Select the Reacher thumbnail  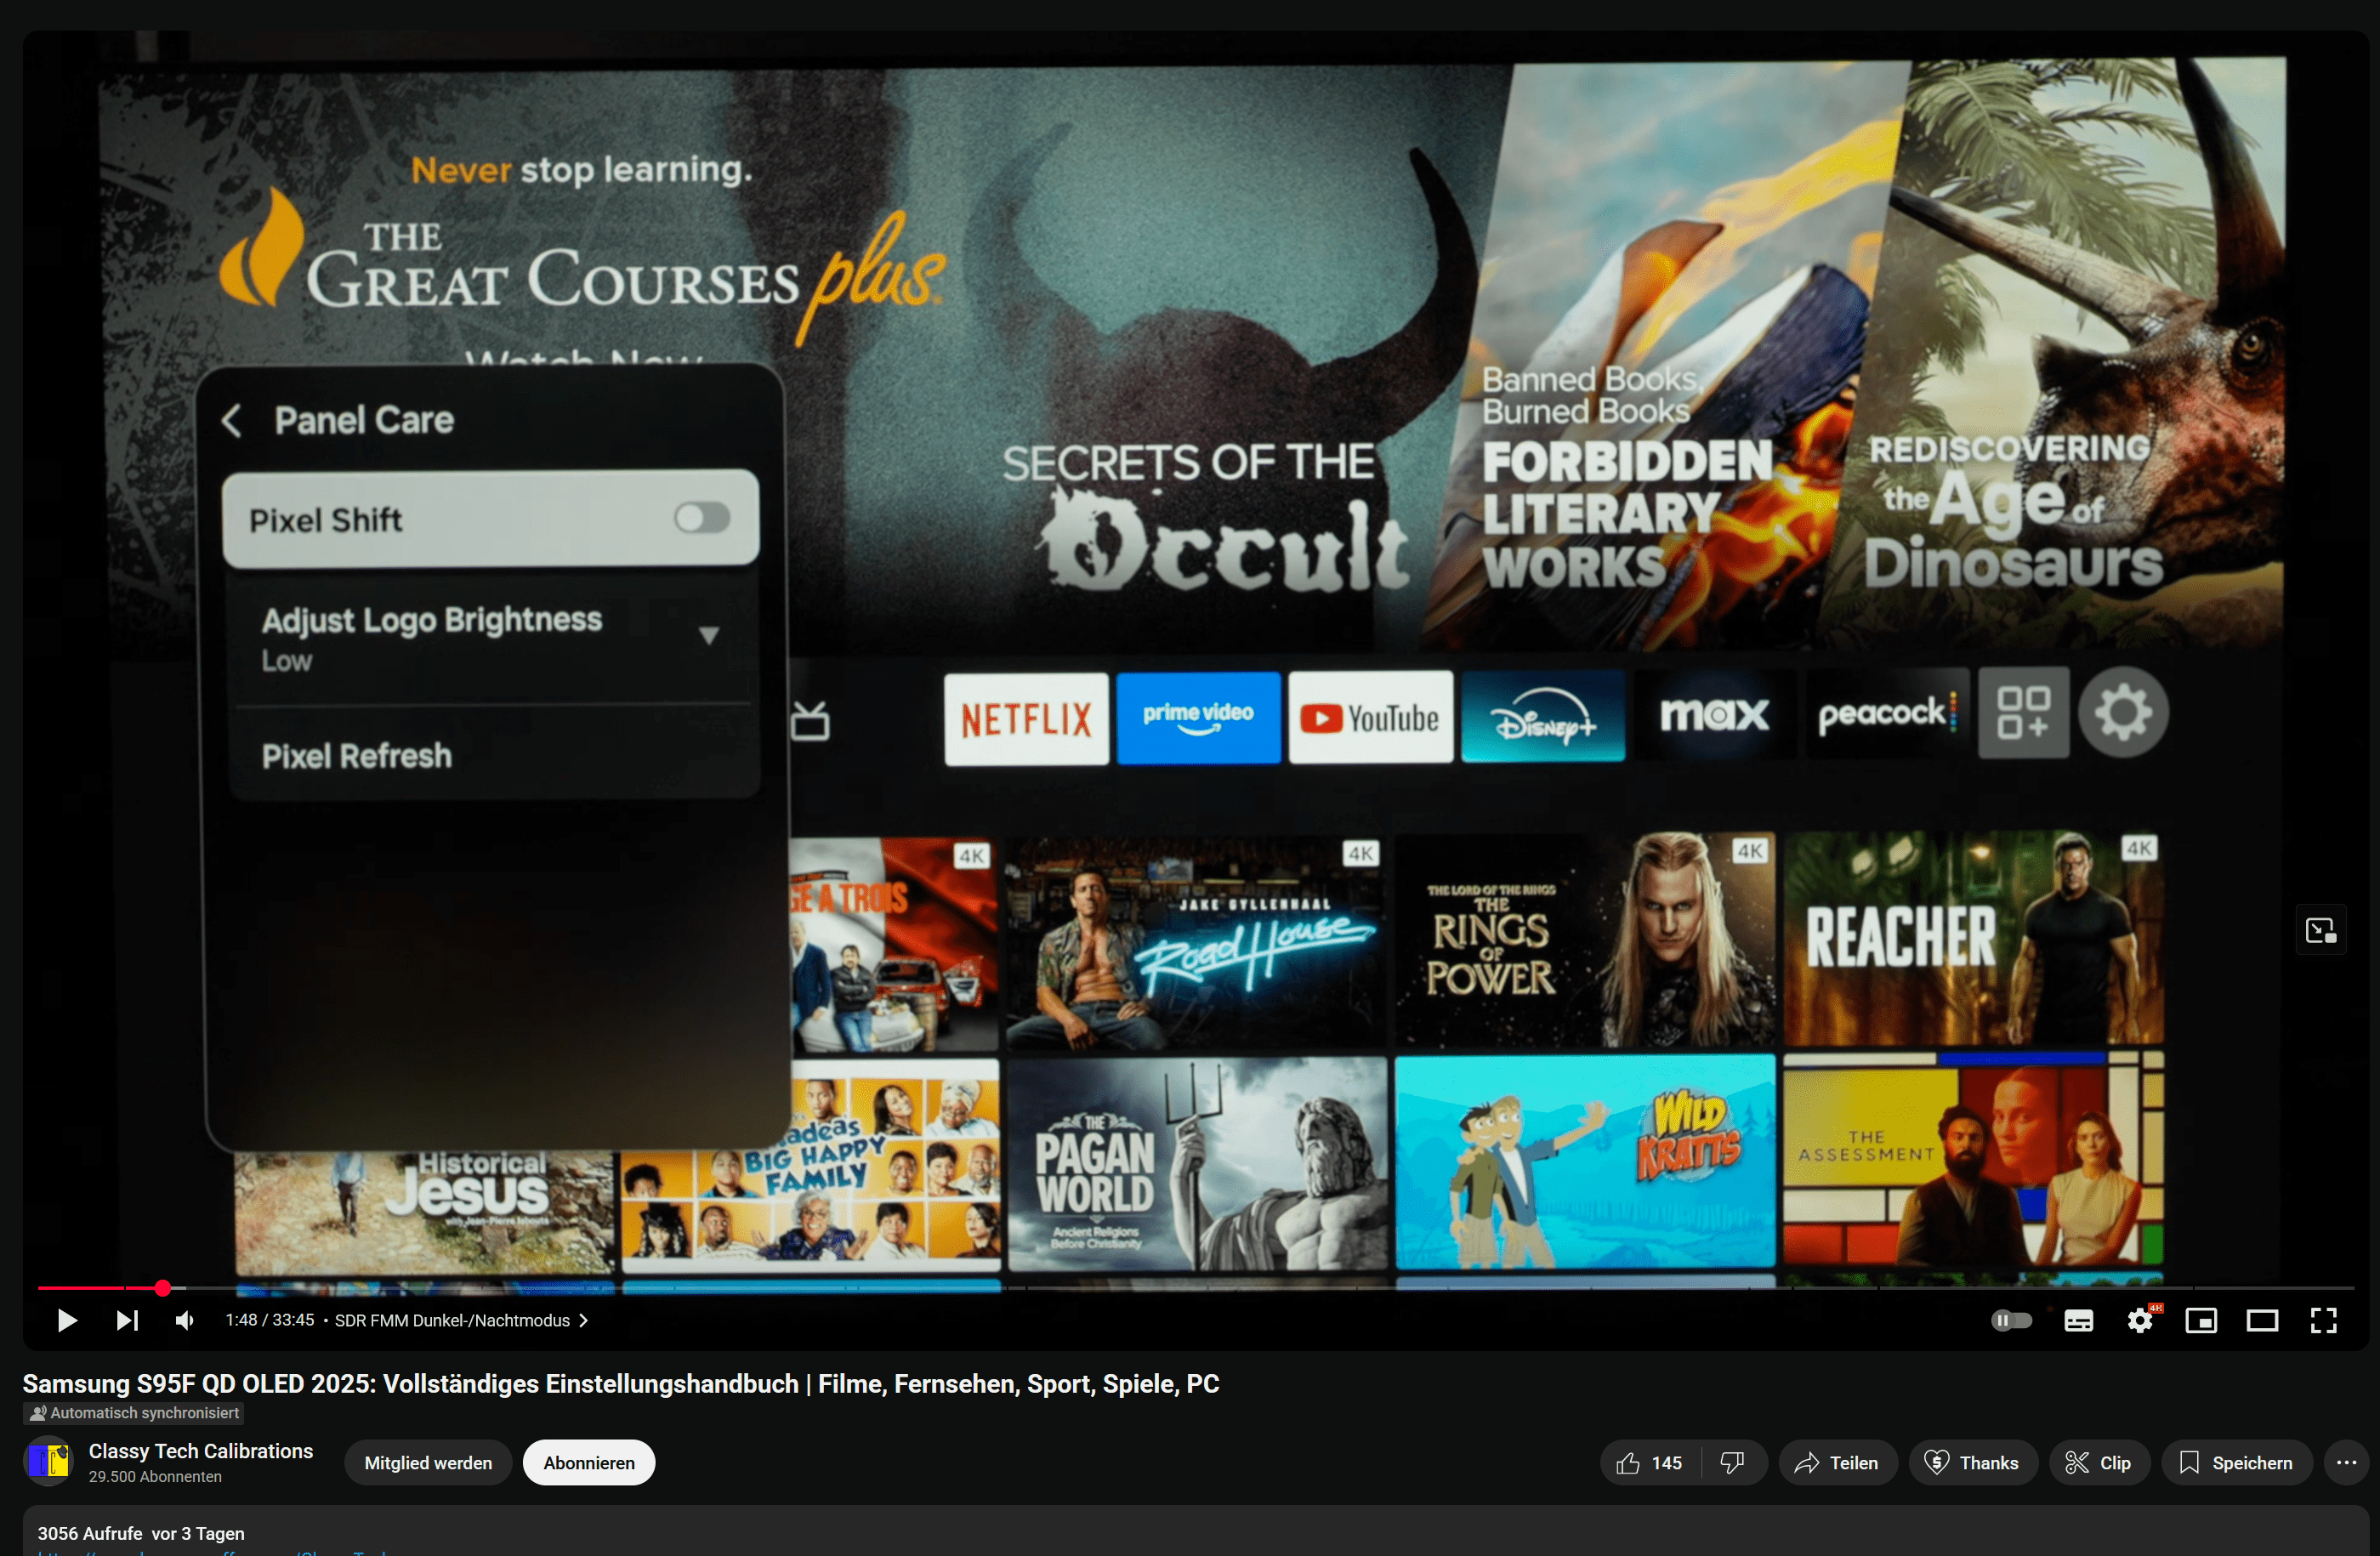1973,938
